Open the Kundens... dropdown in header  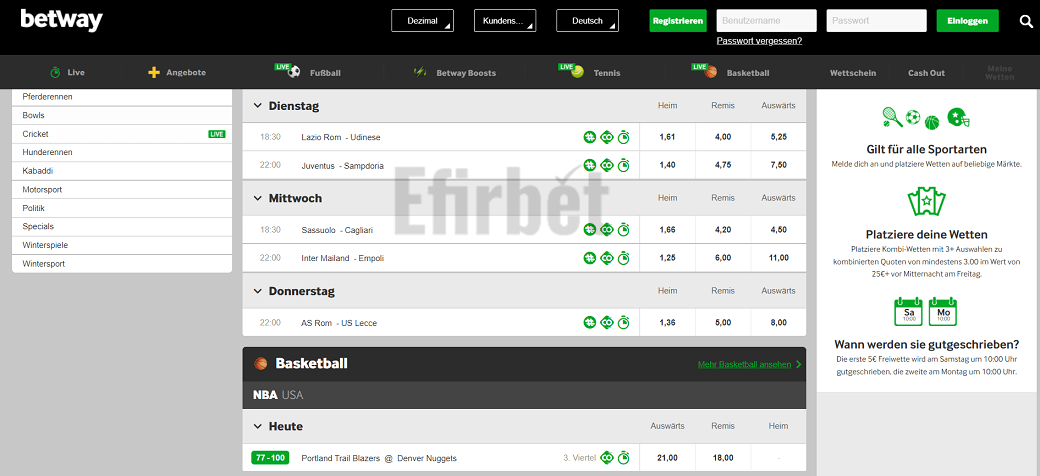(505, 21)
